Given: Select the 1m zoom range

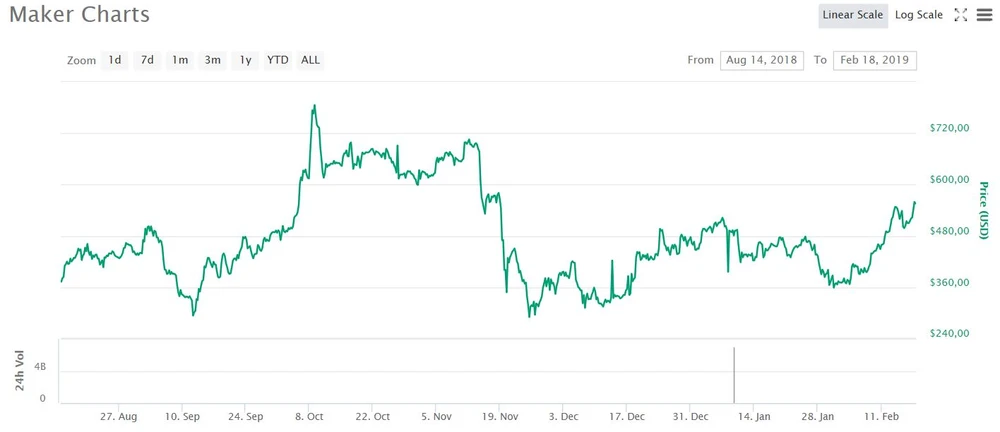Looking at the screenshot, I should 180,60.
